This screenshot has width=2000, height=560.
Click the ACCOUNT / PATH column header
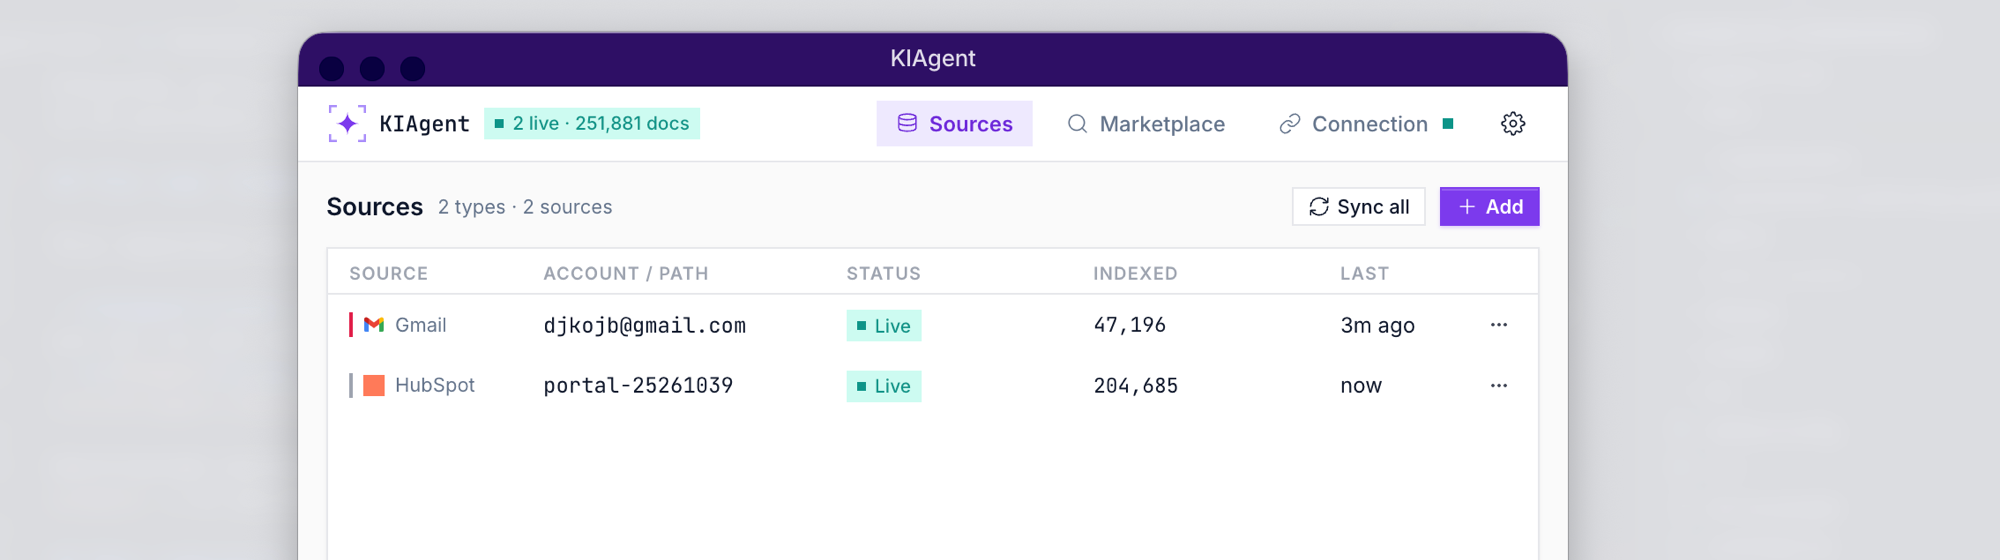[x=625, y=273]
